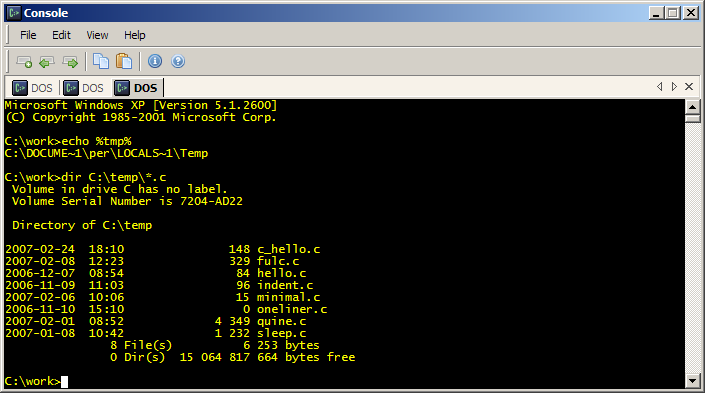Open the About info icon

[x=155, y=61]
